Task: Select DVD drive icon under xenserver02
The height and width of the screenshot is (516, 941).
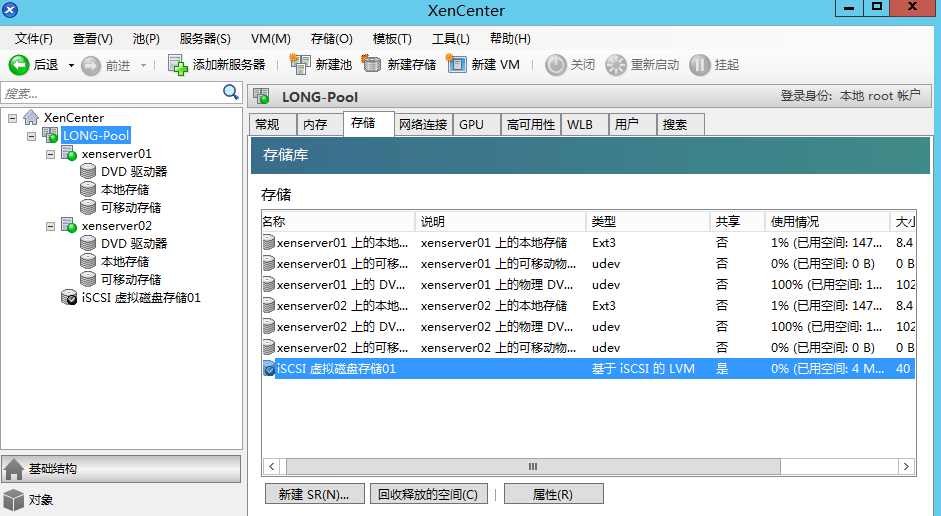Action: click(x=88, y=244)
